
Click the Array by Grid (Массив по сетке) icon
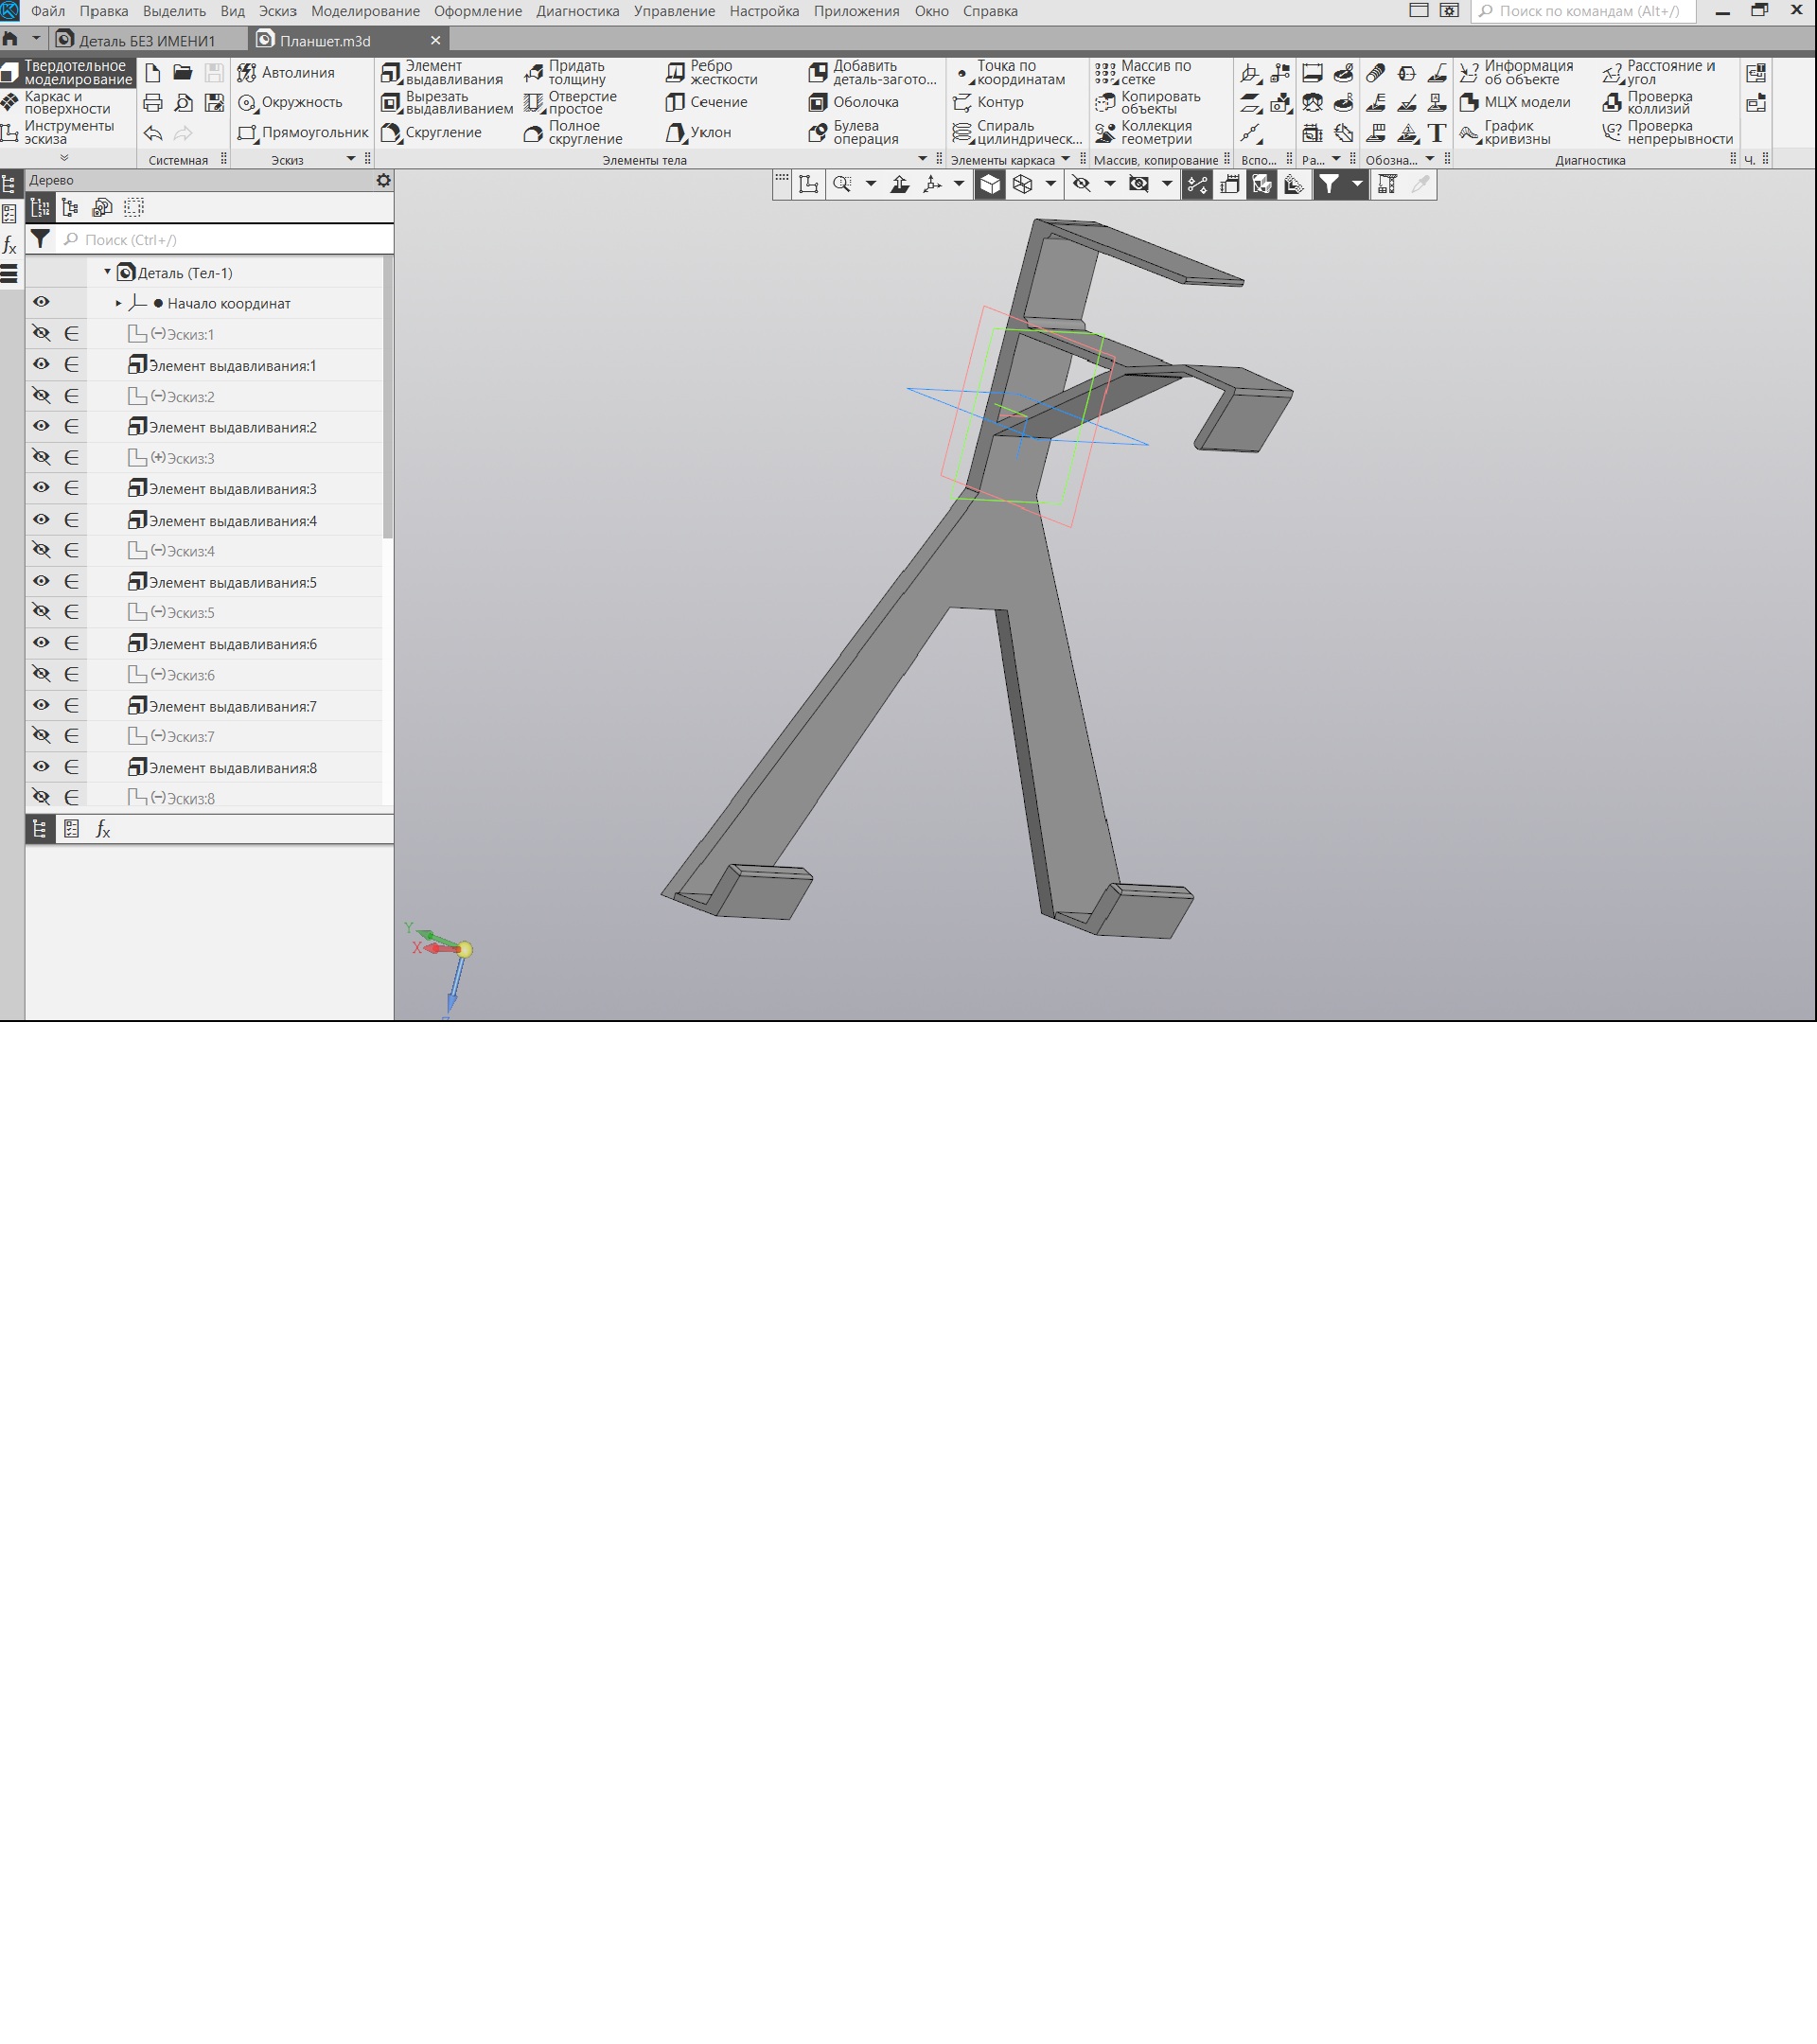point(1105,73)
